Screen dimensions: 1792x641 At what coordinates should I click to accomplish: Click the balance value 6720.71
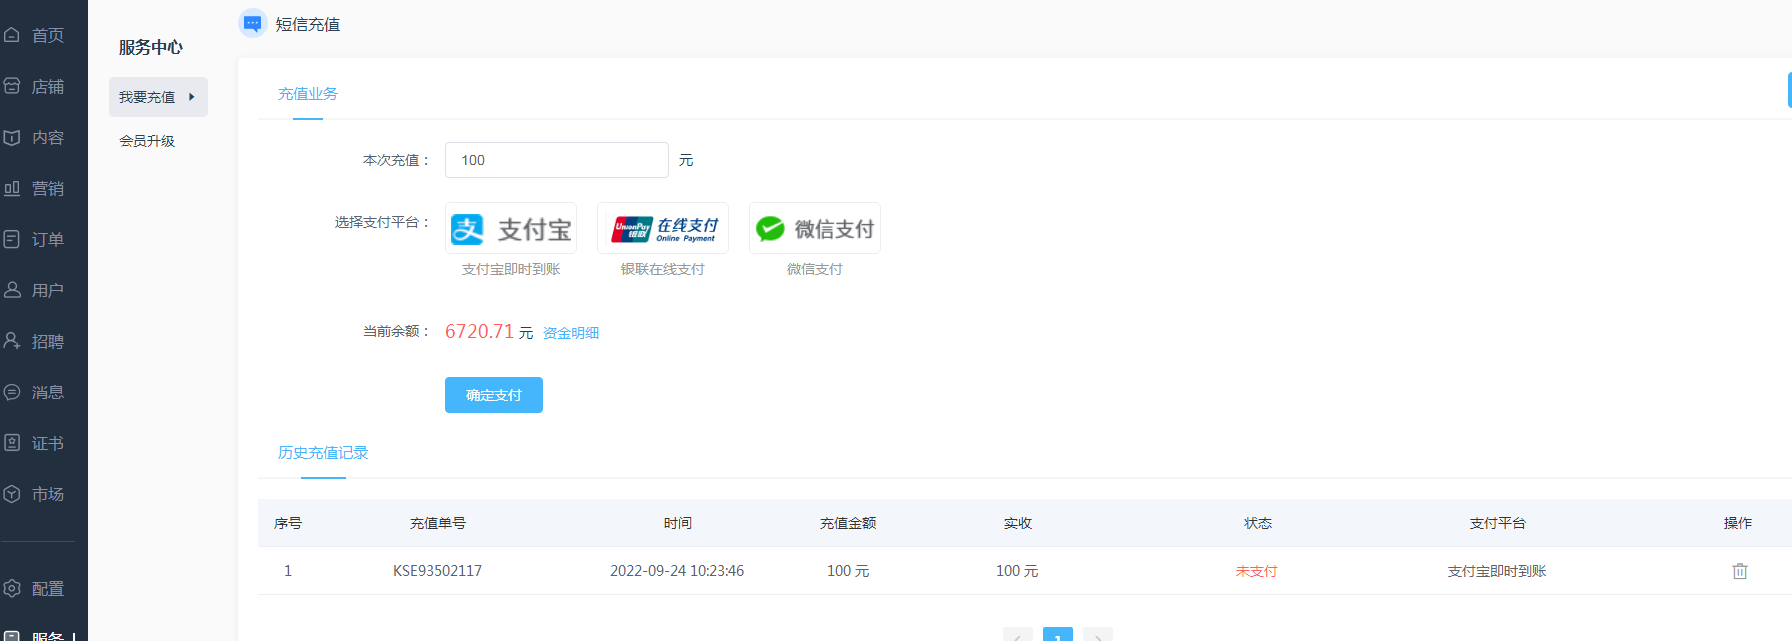479,331
